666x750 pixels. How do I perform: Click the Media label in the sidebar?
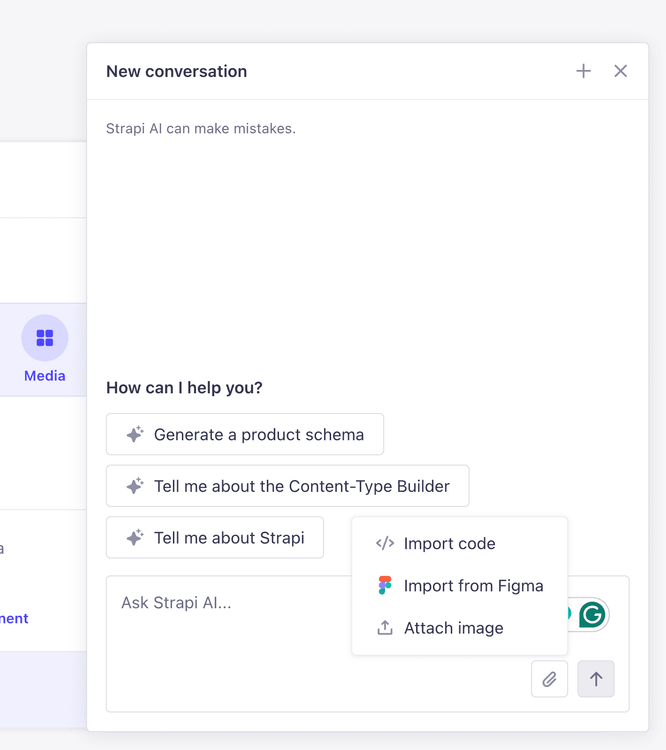(x=45, y=376)
